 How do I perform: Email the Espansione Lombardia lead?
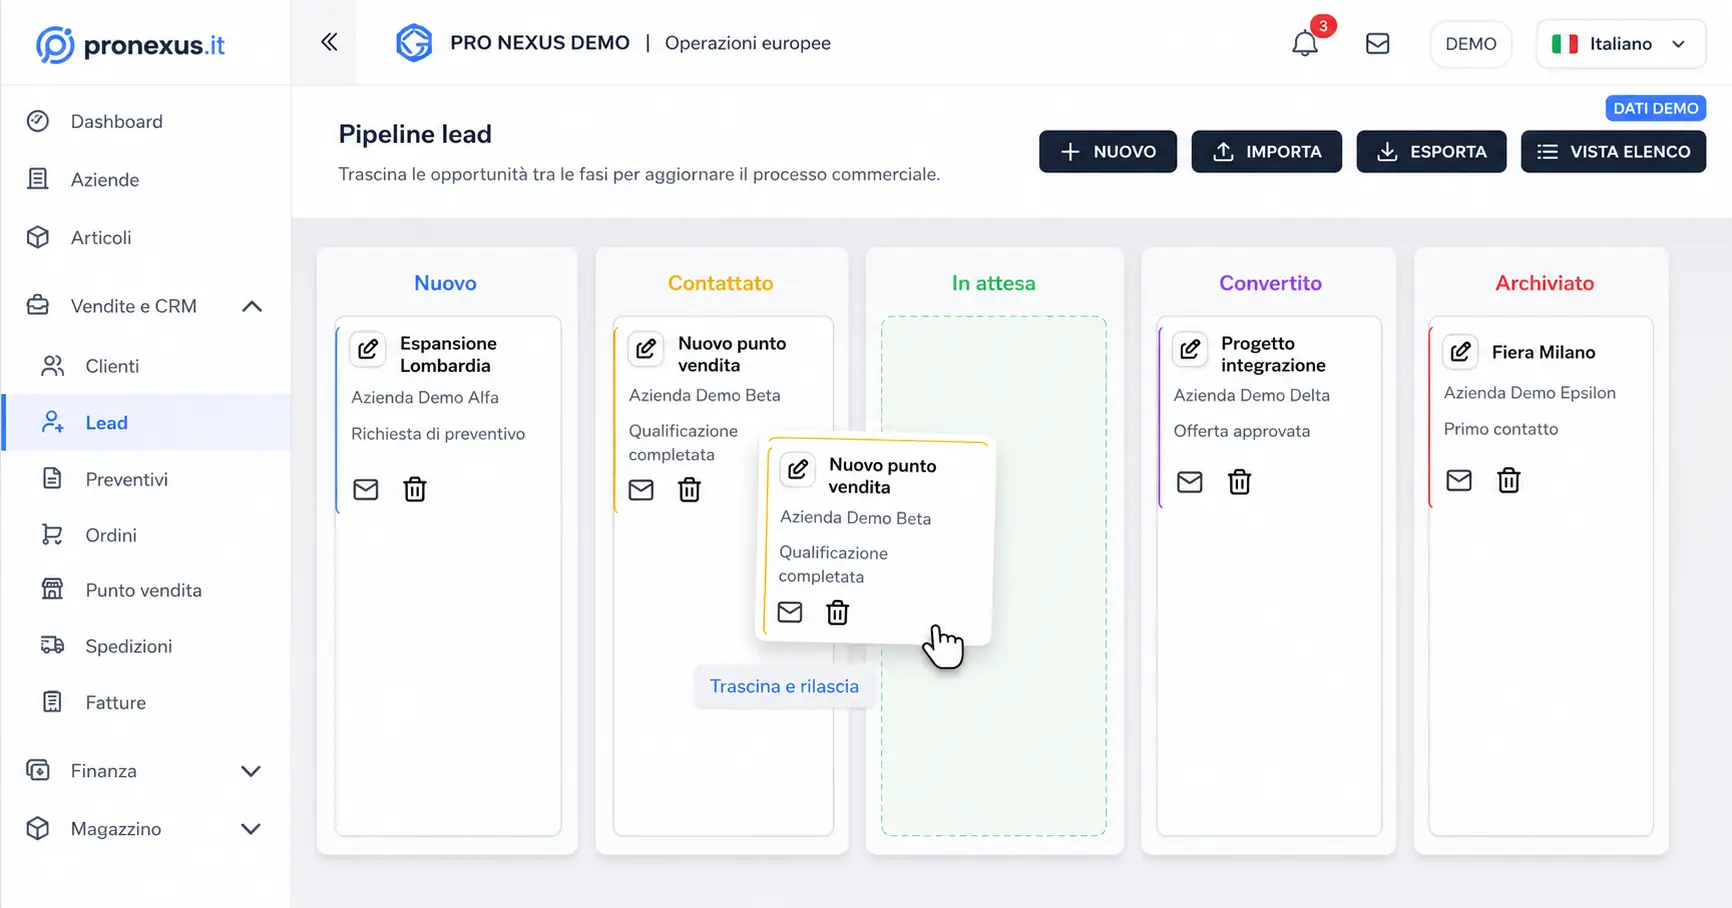tap(366, 489)
